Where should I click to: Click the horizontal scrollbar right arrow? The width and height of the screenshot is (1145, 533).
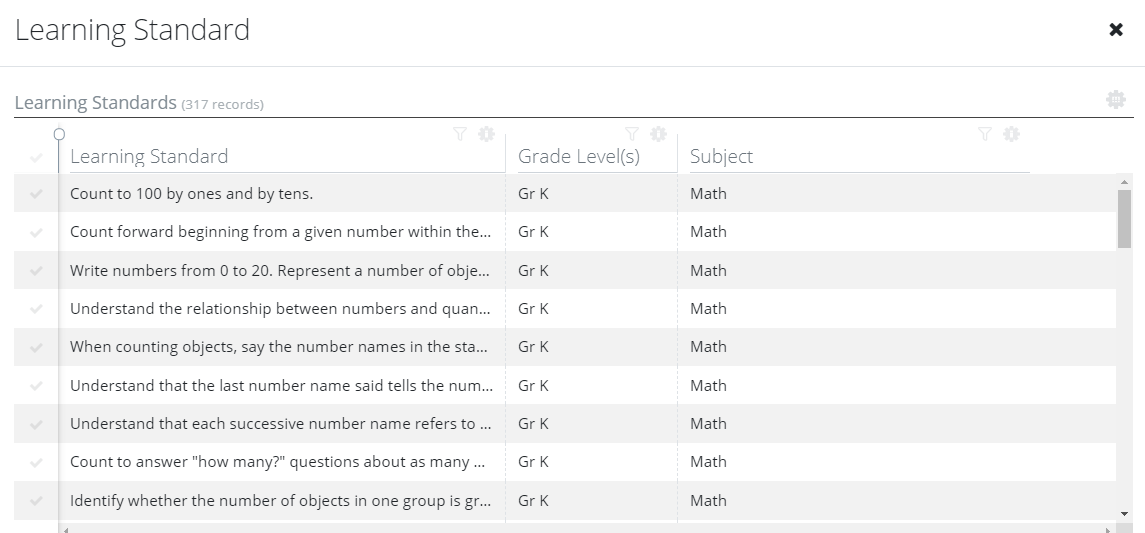tap(1108, 529)
